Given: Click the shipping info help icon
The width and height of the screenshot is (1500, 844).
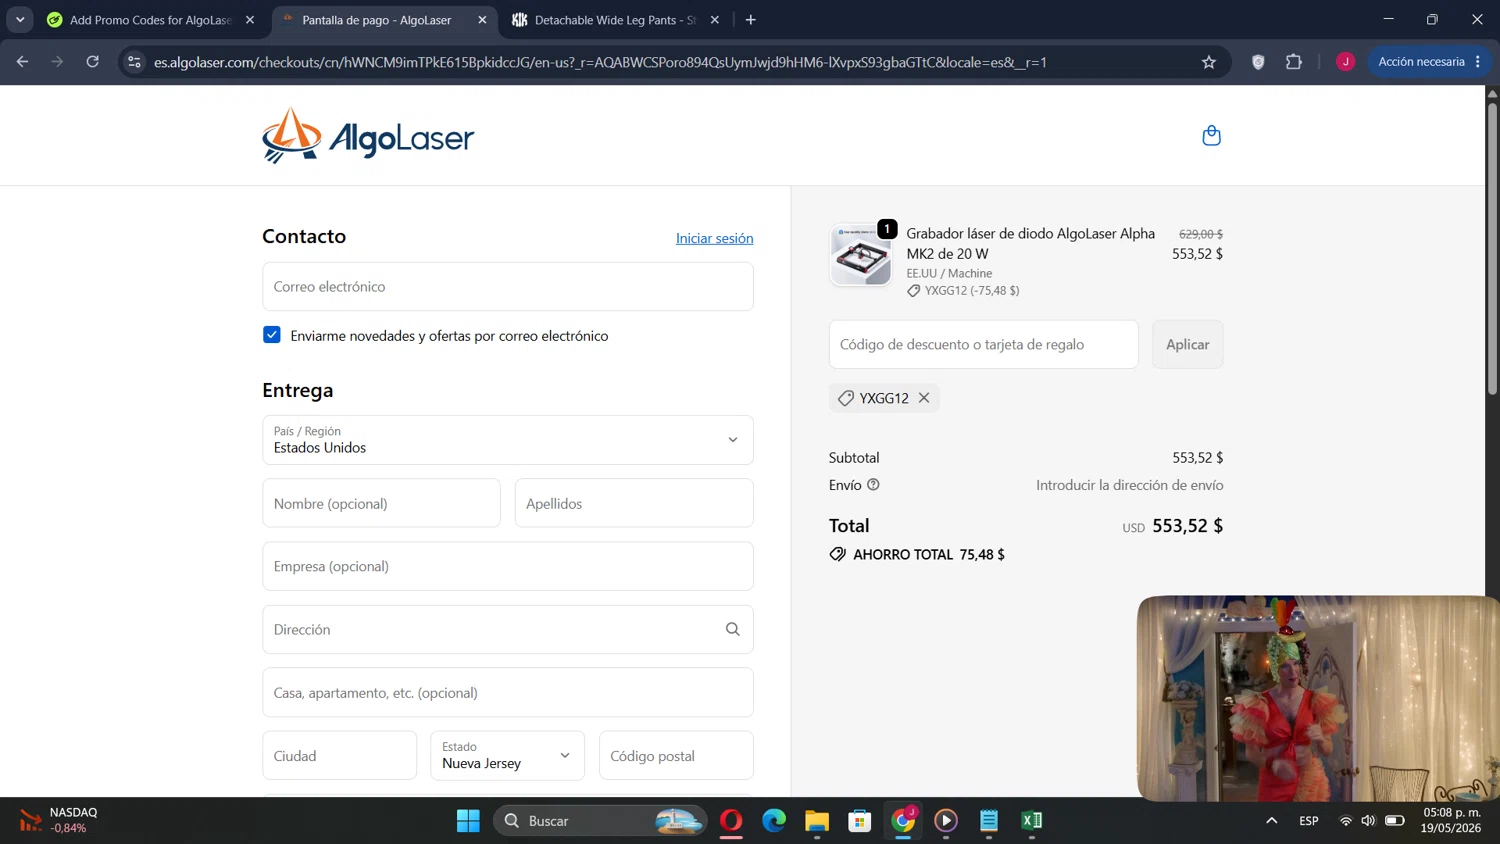Looking at the screenshot, I should coord(873,485).
